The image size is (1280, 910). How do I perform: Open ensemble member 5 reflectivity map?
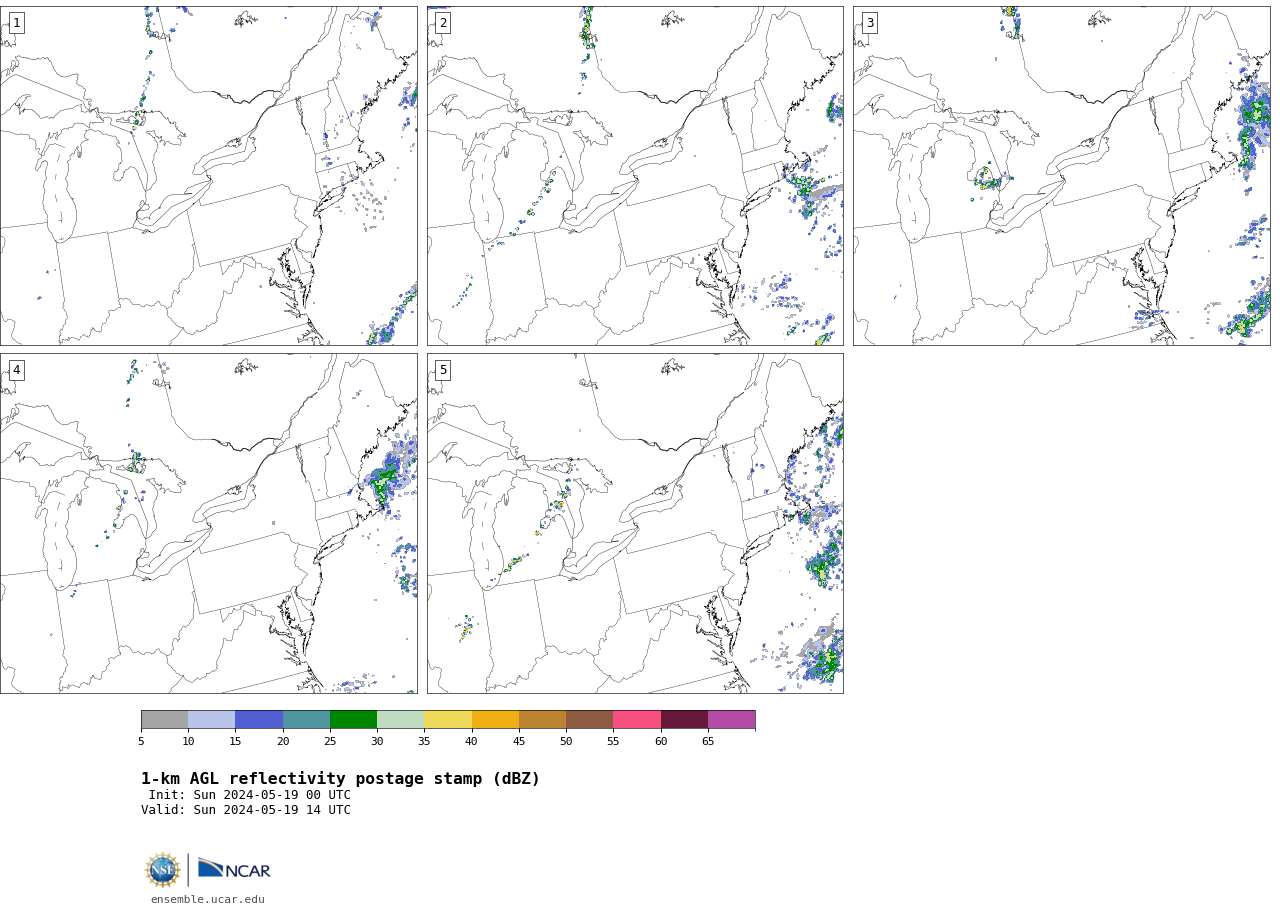[x=635, y=523]
